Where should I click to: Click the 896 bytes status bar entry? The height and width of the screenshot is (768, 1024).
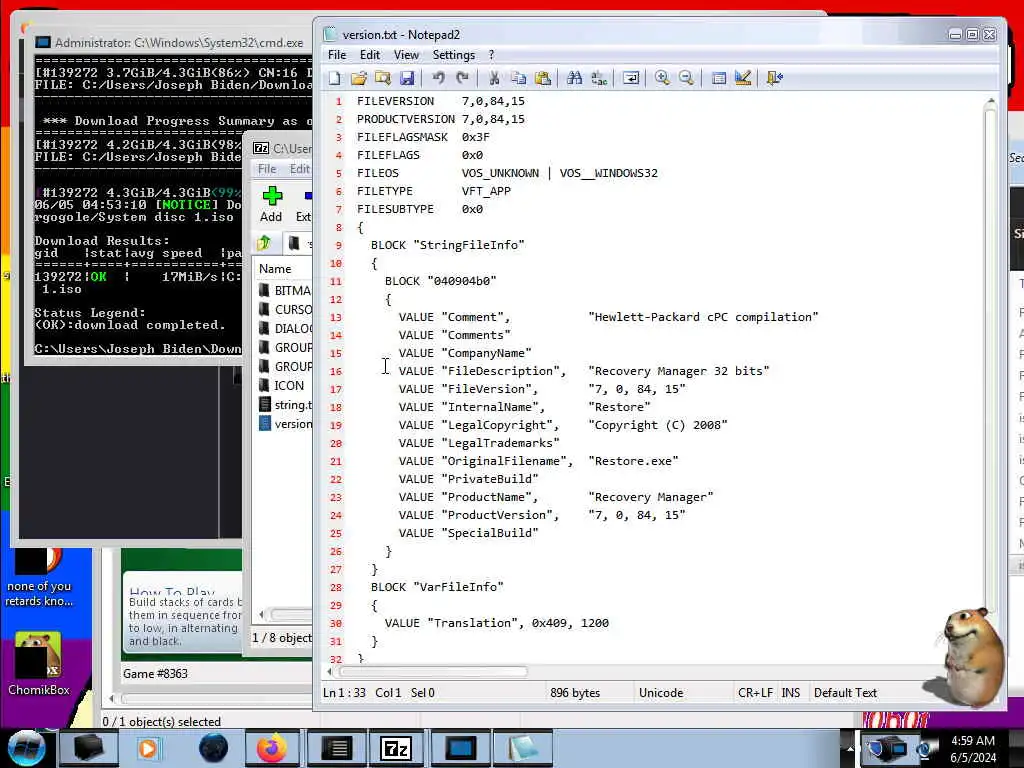[x=575, y=693]
